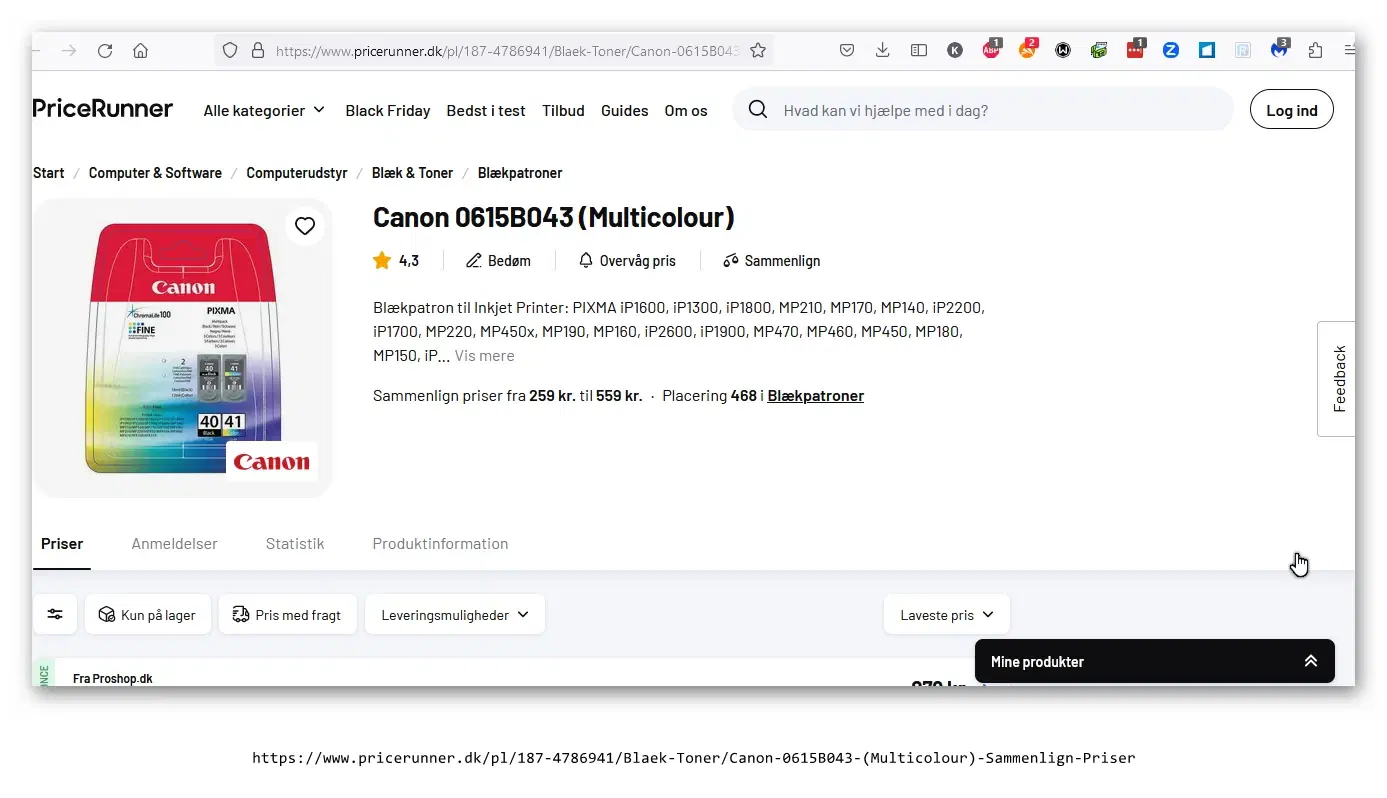
Task: Open Black Friday menu item
Action: coord(388,111)
